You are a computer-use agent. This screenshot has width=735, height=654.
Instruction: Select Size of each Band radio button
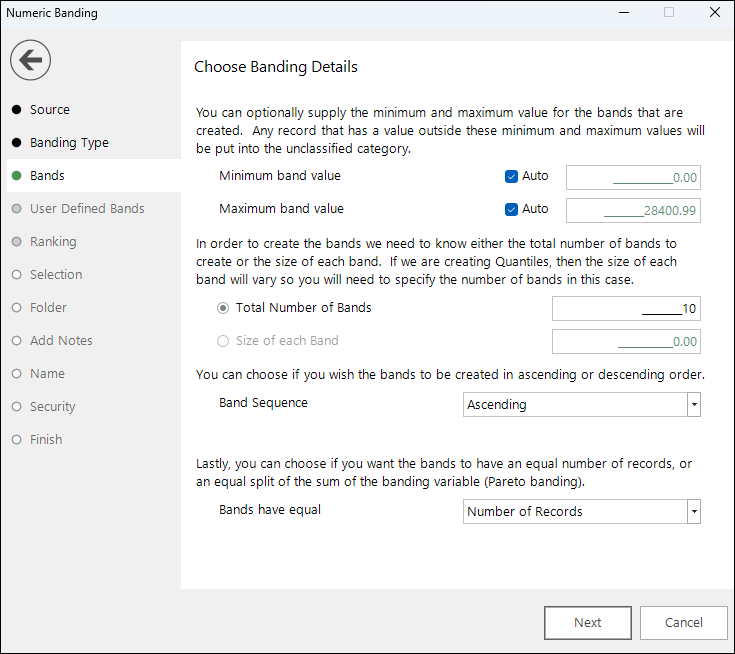tap(223, 341)
